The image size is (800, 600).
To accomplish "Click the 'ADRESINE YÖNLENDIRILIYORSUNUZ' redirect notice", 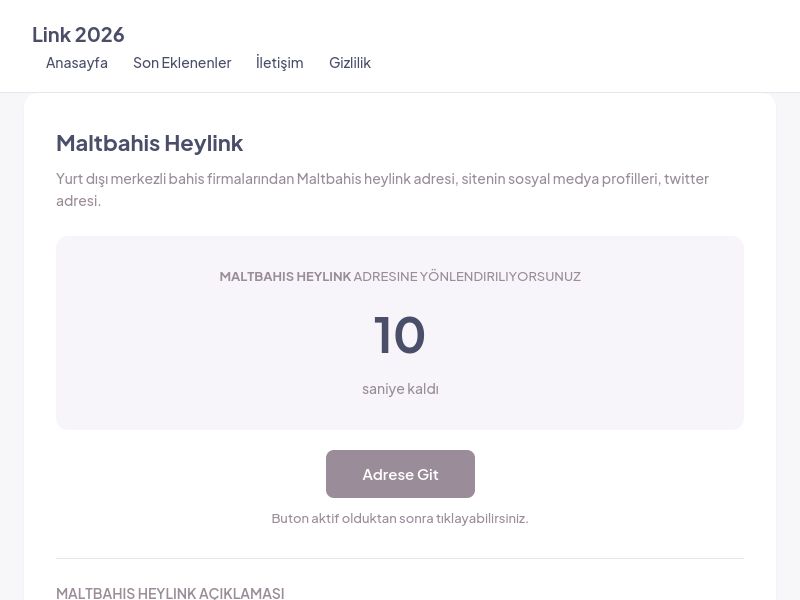I will tap(467, 277).
